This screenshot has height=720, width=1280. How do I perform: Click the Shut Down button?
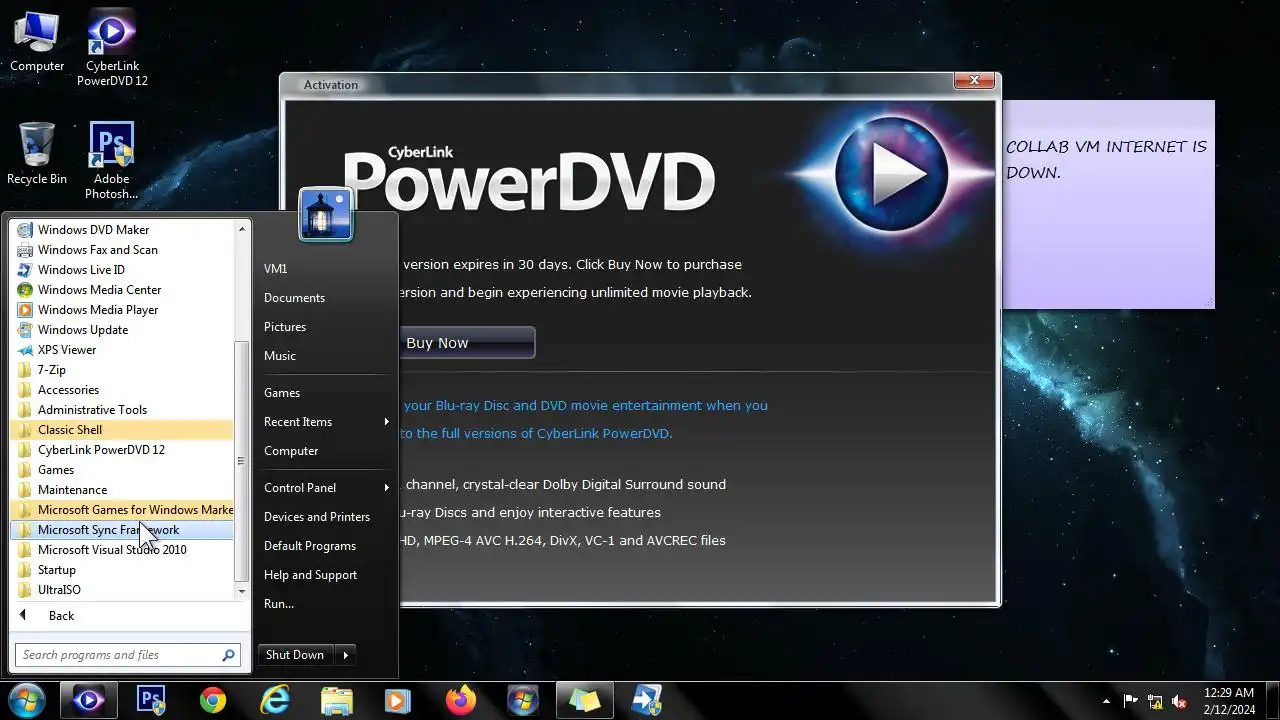click(296, 655)
